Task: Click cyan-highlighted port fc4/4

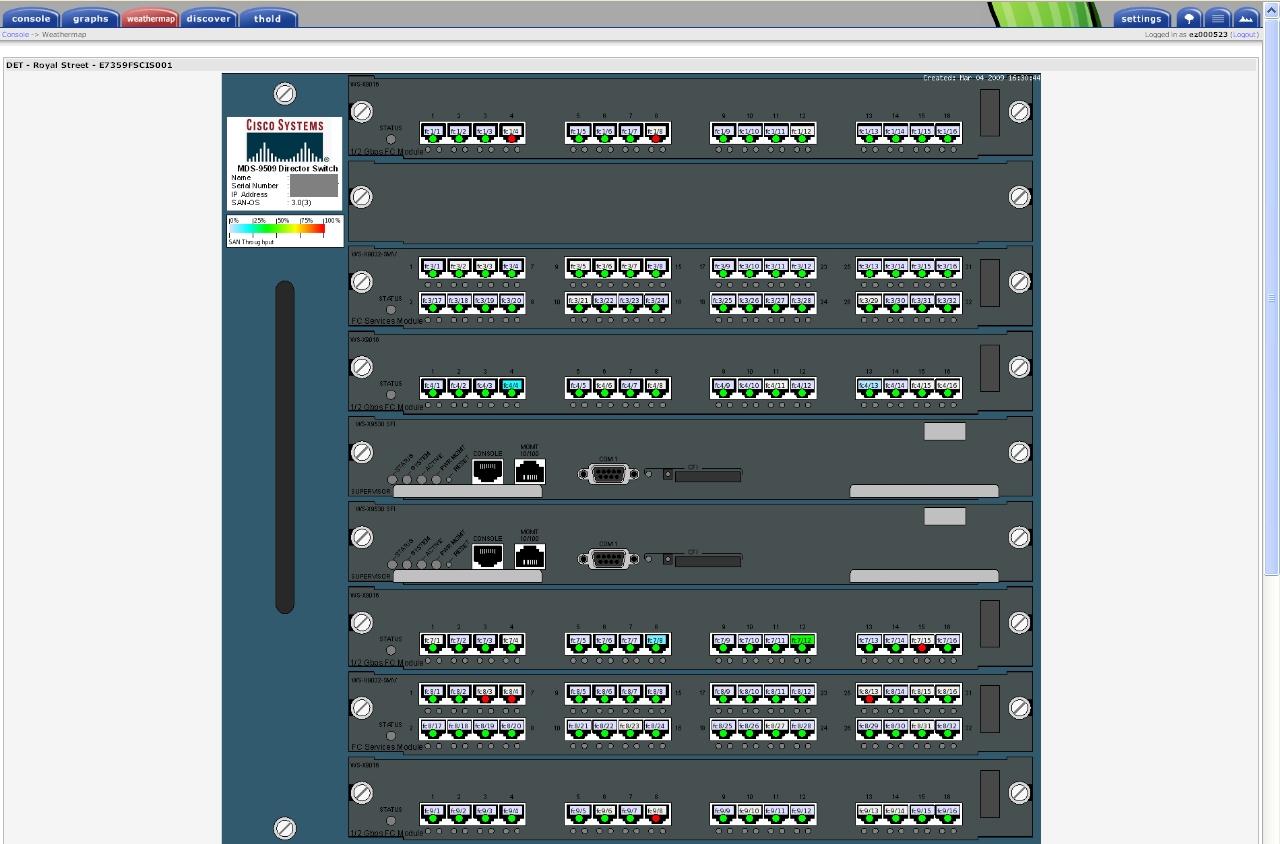Action: click(x=511, y=387)
